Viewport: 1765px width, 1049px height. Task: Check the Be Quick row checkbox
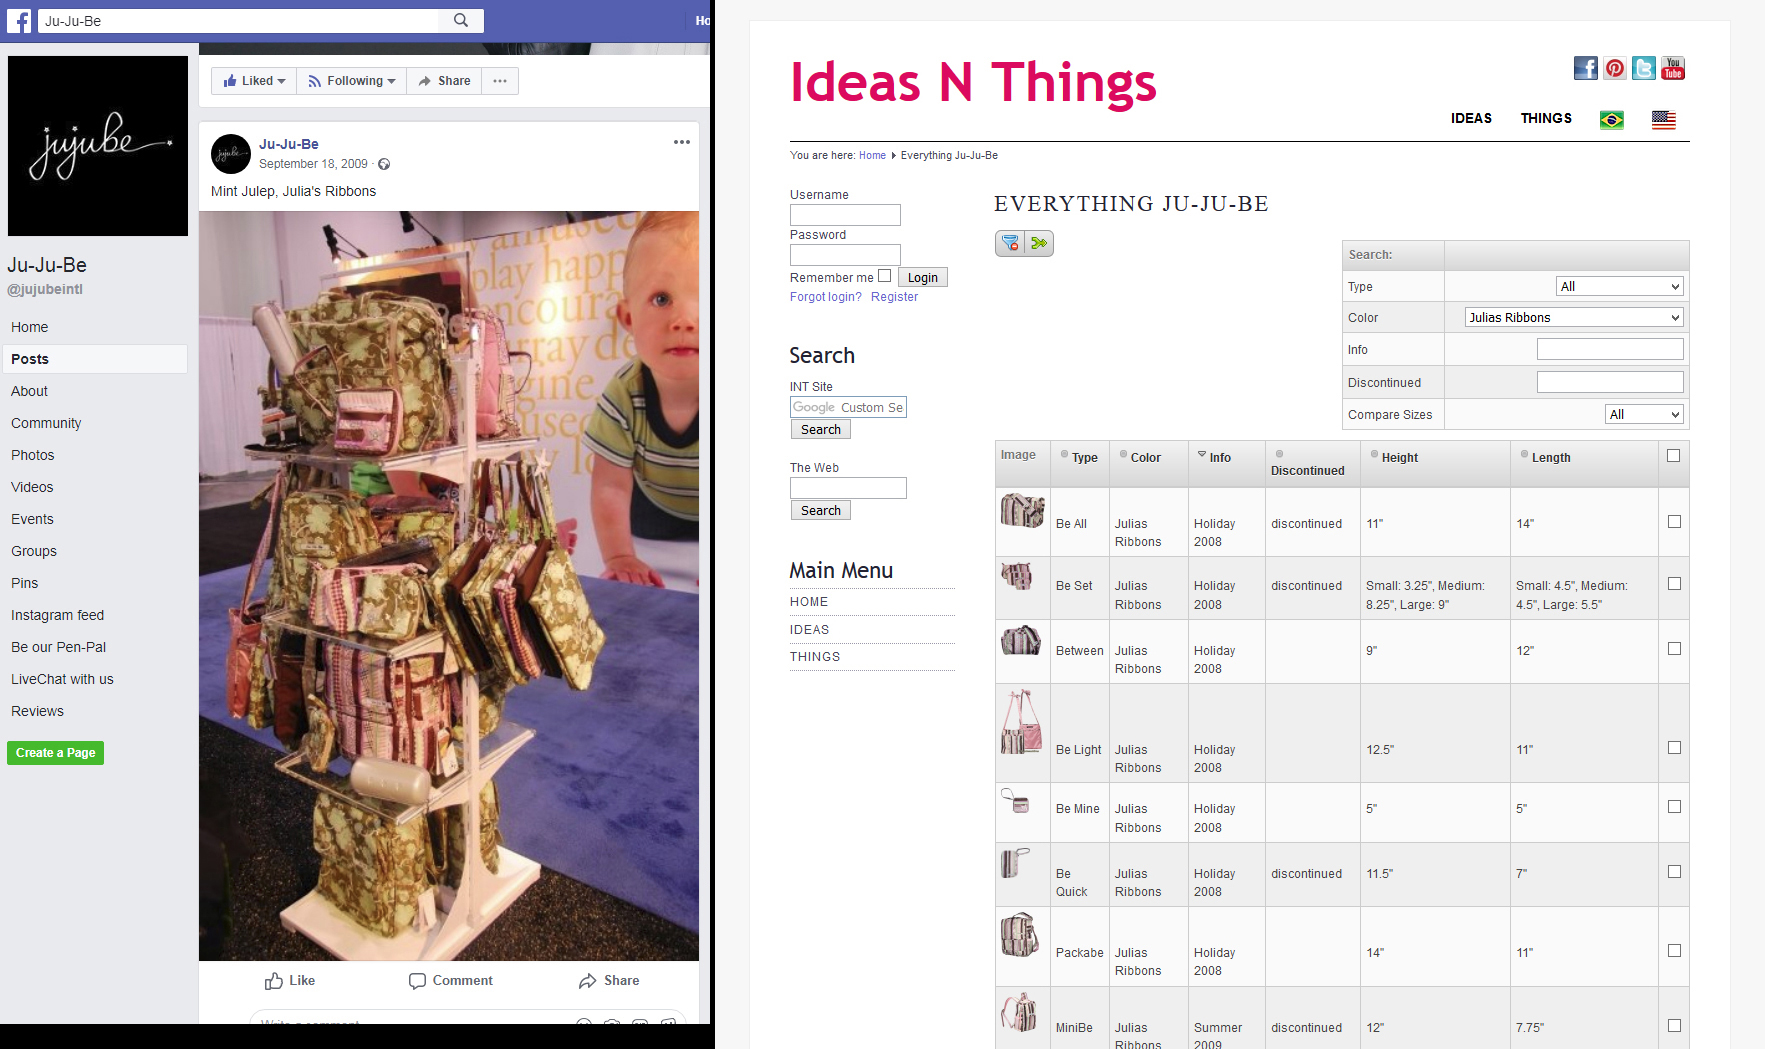[x=1674, y=872]
